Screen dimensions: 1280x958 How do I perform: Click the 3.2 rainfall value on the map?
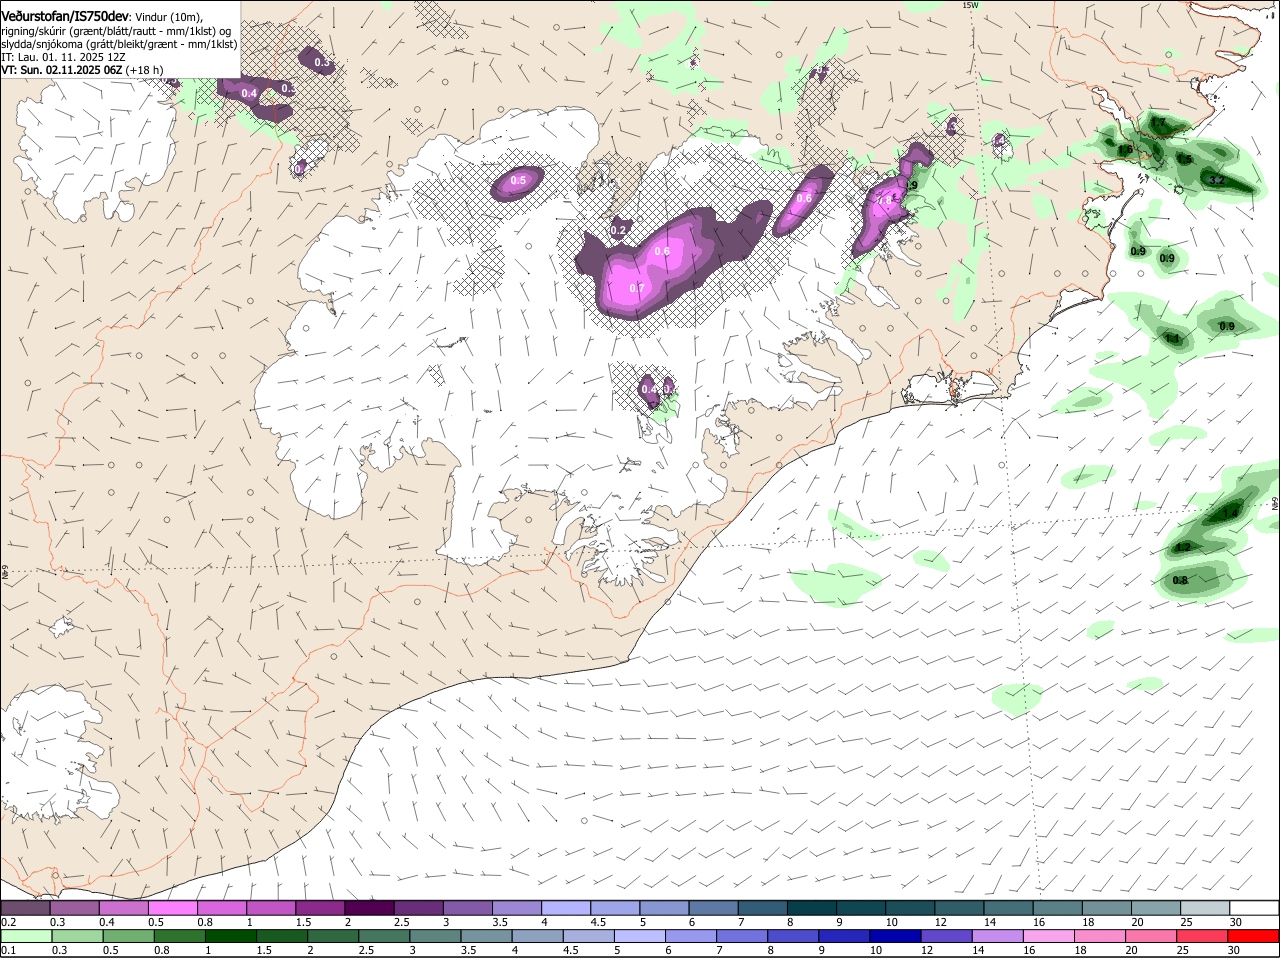tap(1217, 180)
